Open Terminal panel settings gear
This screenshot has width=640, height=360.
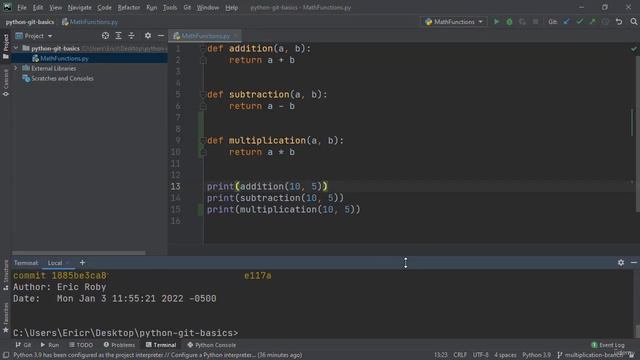tap(621, 263)
